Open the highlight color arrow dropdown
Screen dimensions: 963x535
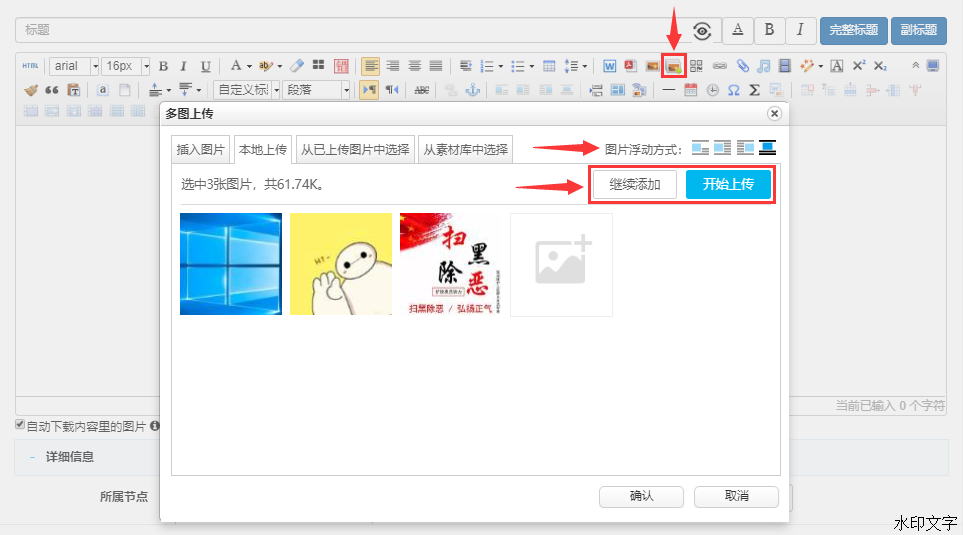(x=280, y=66)
